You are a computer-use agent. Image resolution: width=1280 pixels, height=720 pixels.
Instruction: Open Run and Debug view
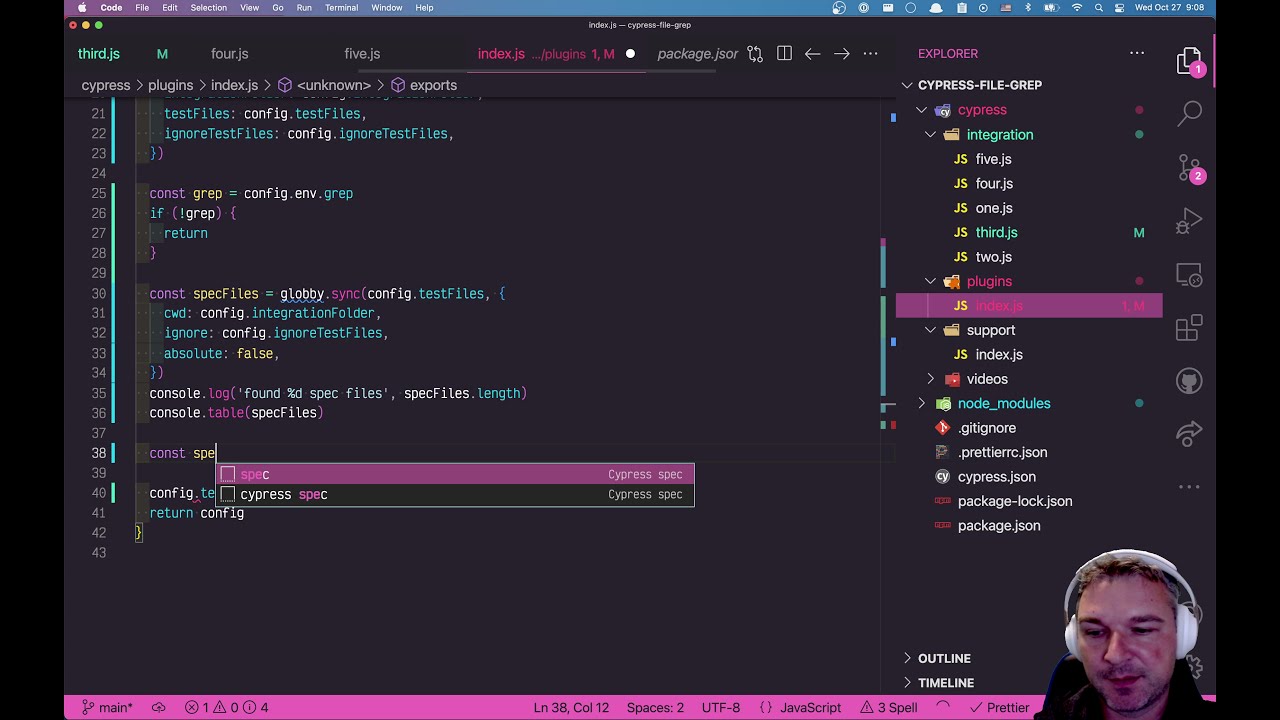1189,221
